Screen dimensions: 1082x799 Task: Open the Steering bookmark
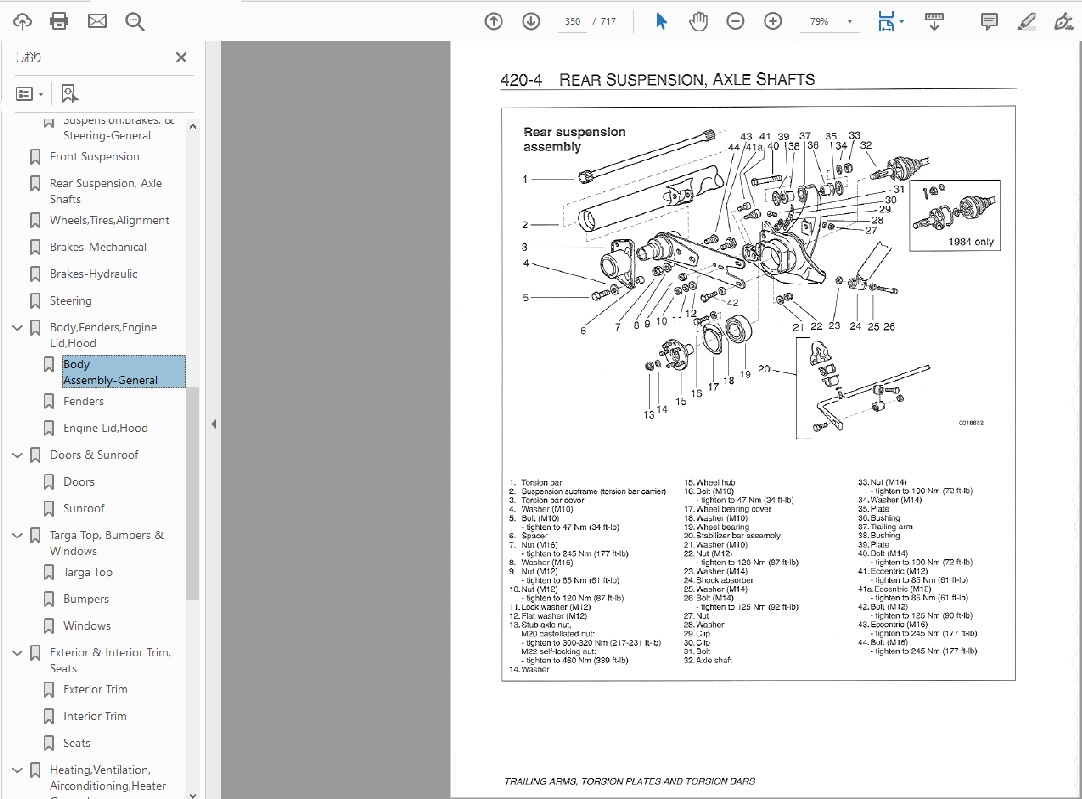[x=70, y=301]
